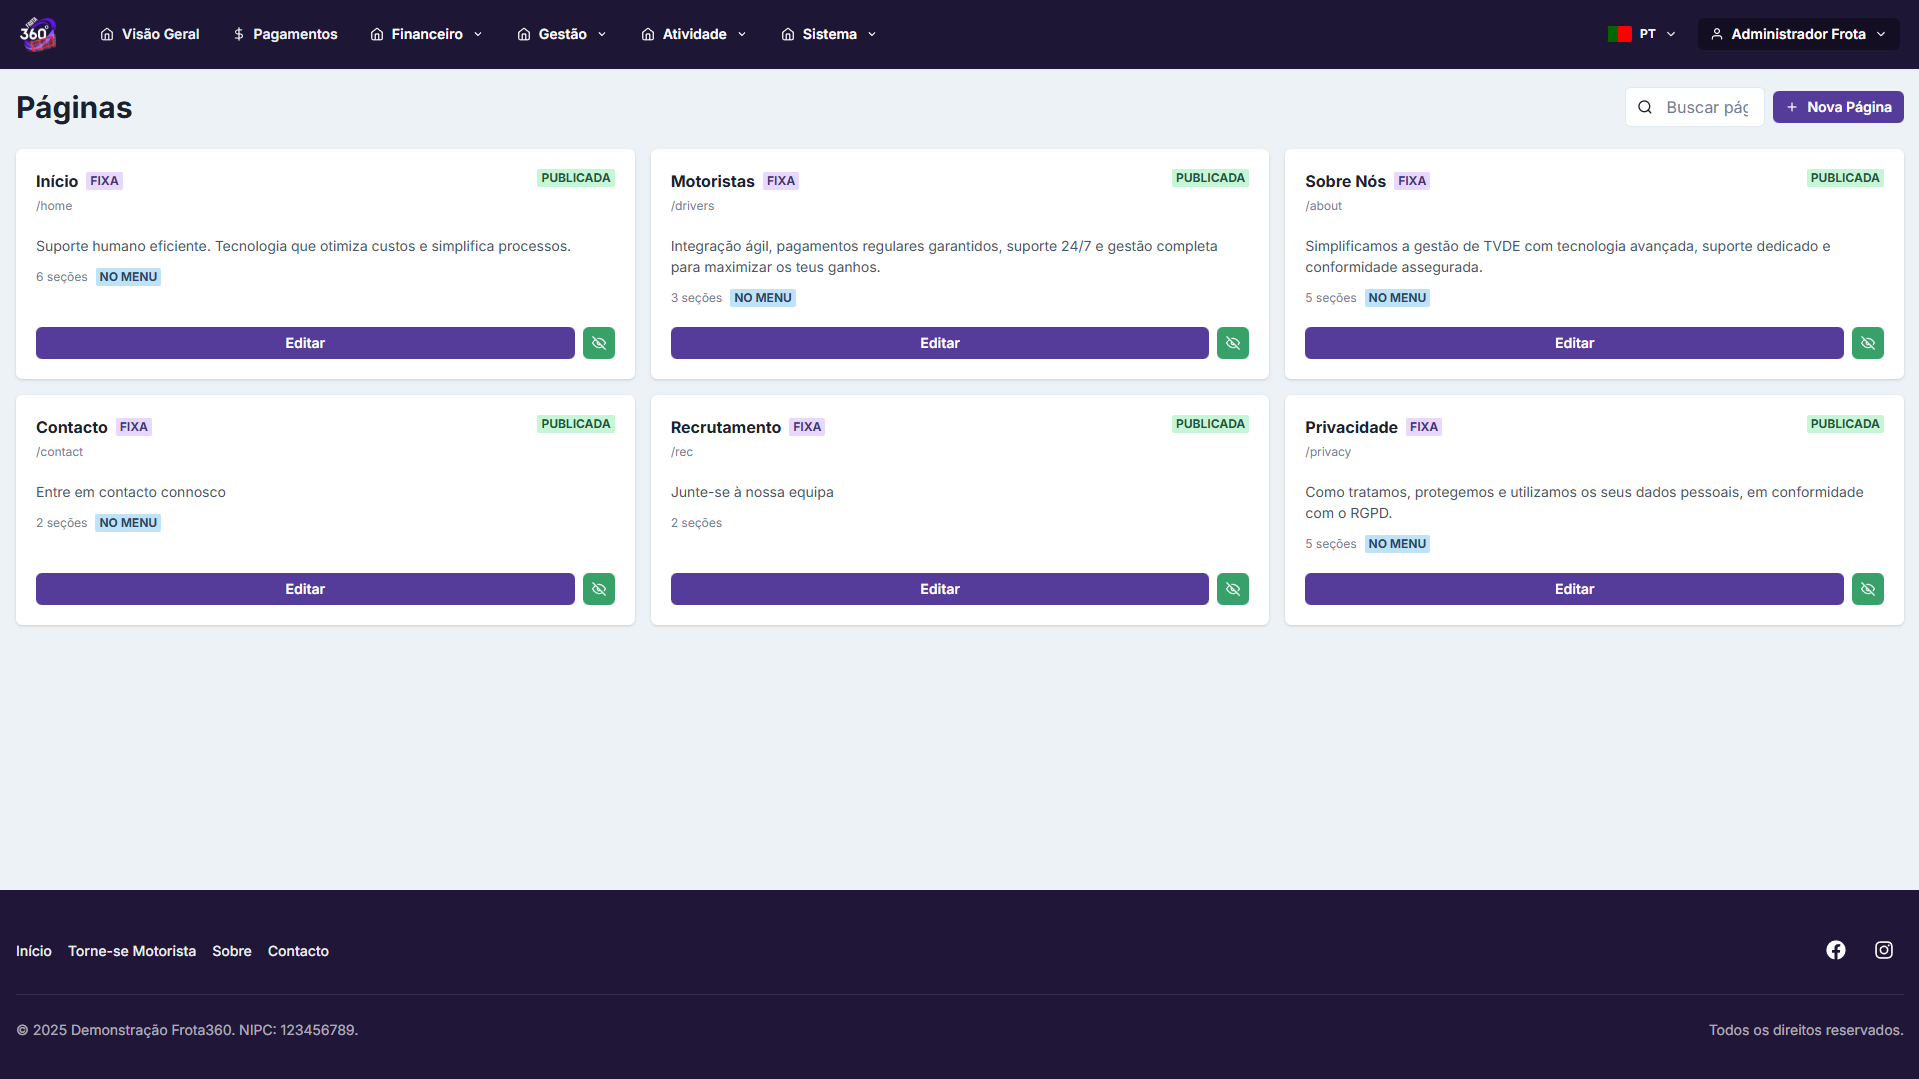
Task: Hide the Motoristas page
Action: point(1232,343)
